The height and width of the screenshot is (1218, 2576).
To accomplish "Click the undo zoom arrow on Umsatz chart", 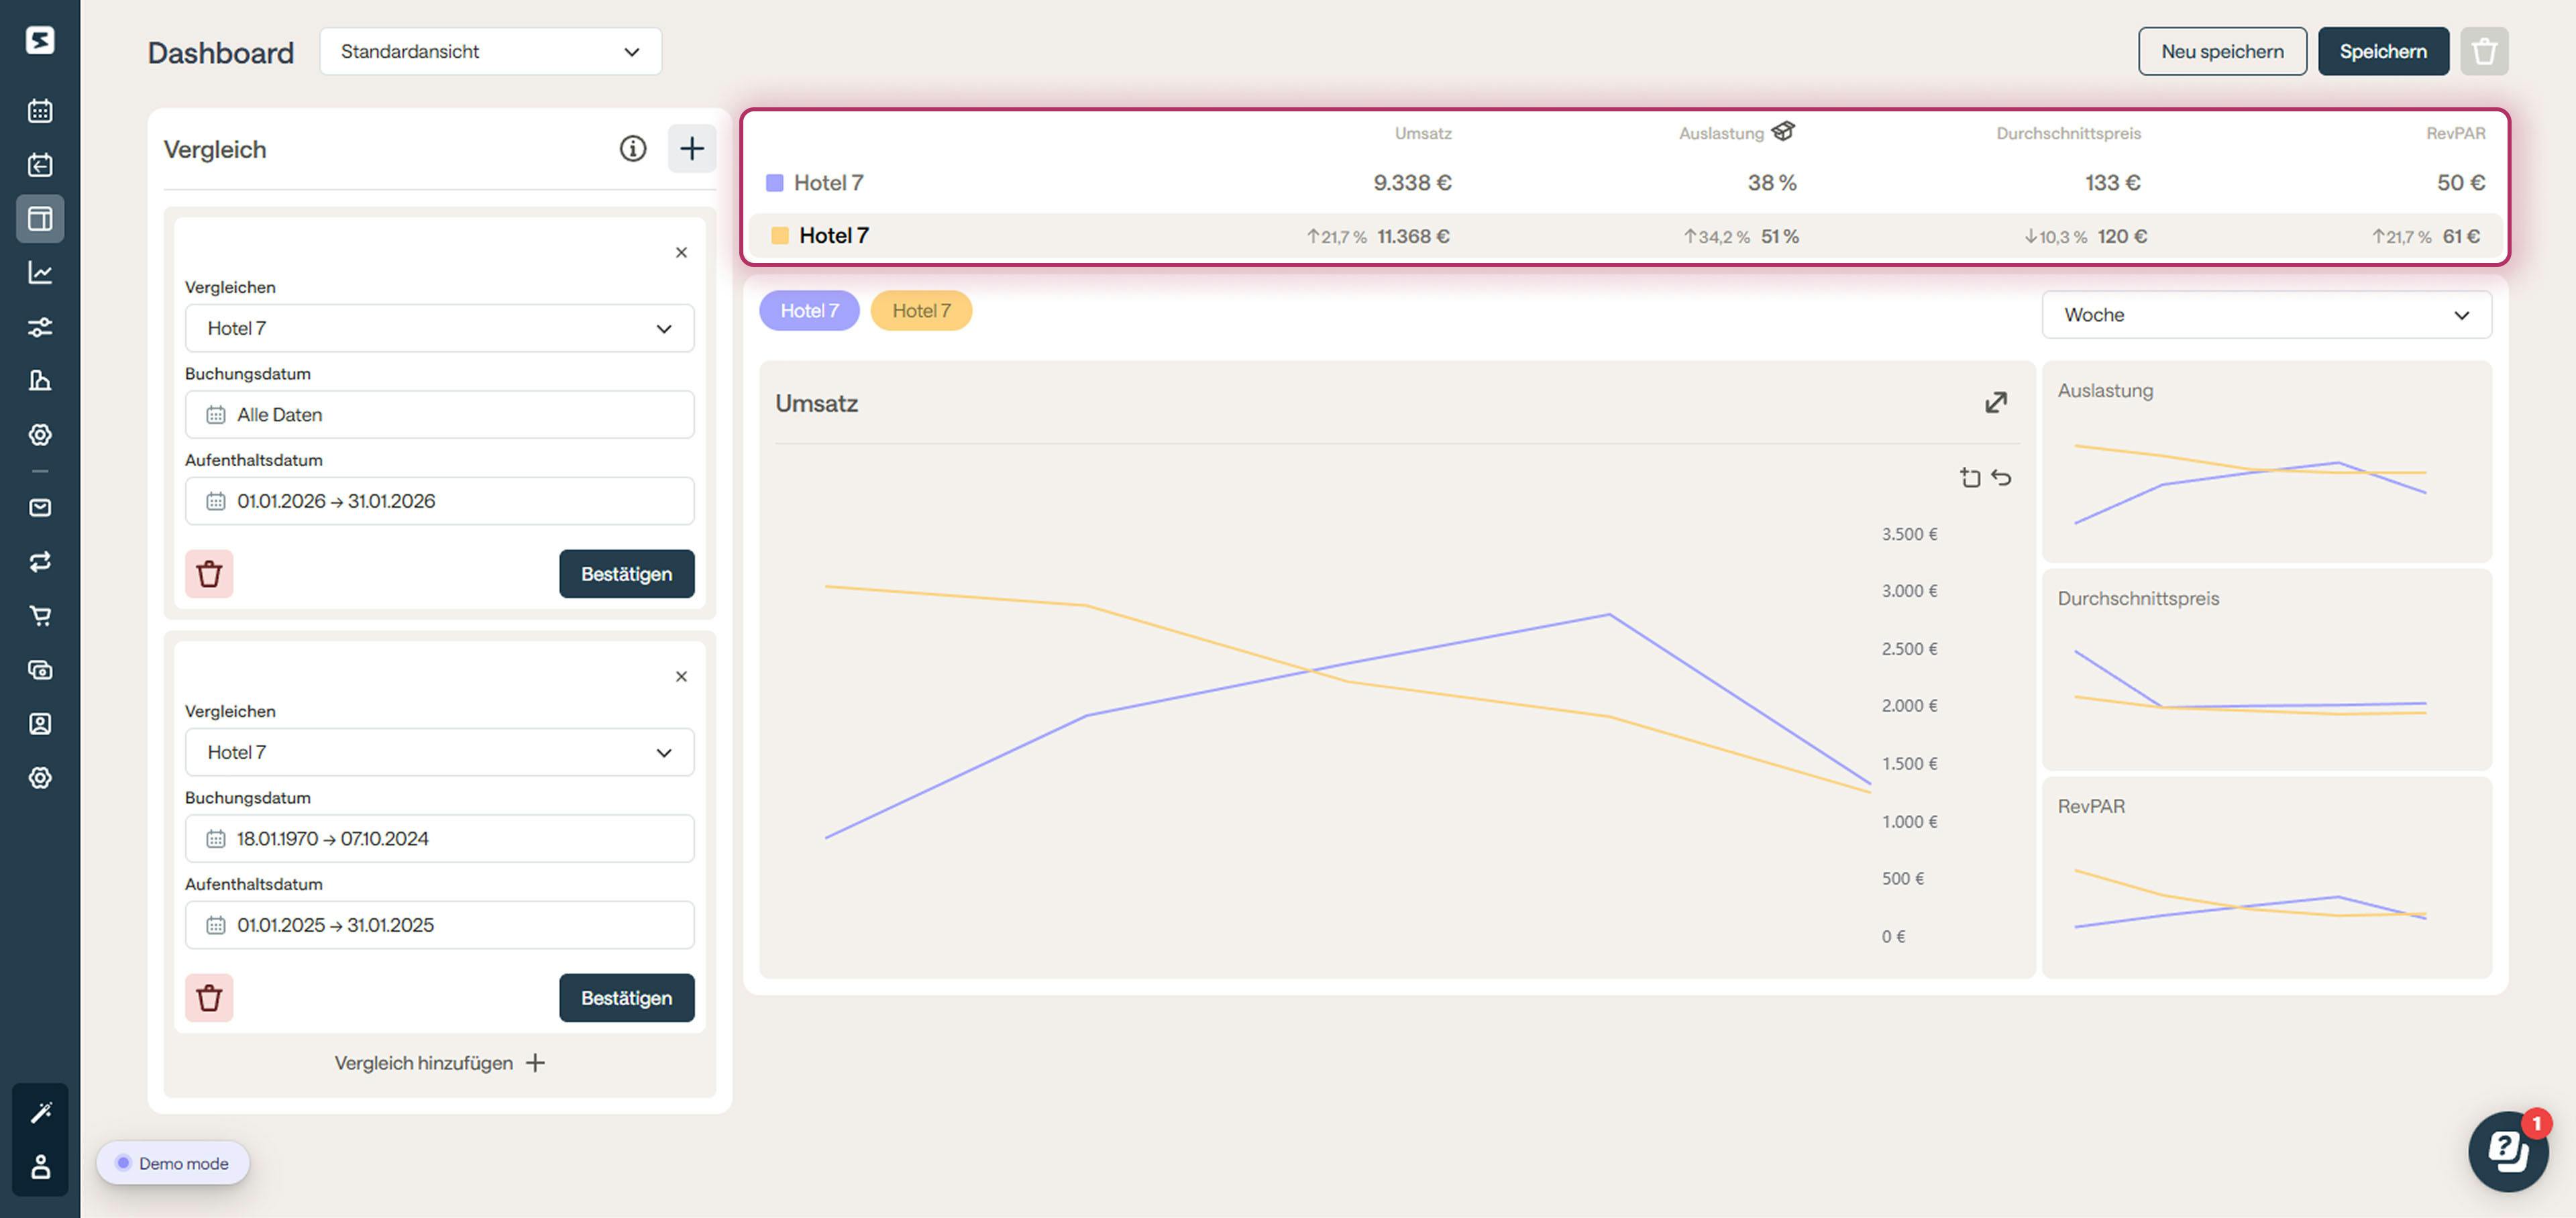I will tap(2001, 477).
